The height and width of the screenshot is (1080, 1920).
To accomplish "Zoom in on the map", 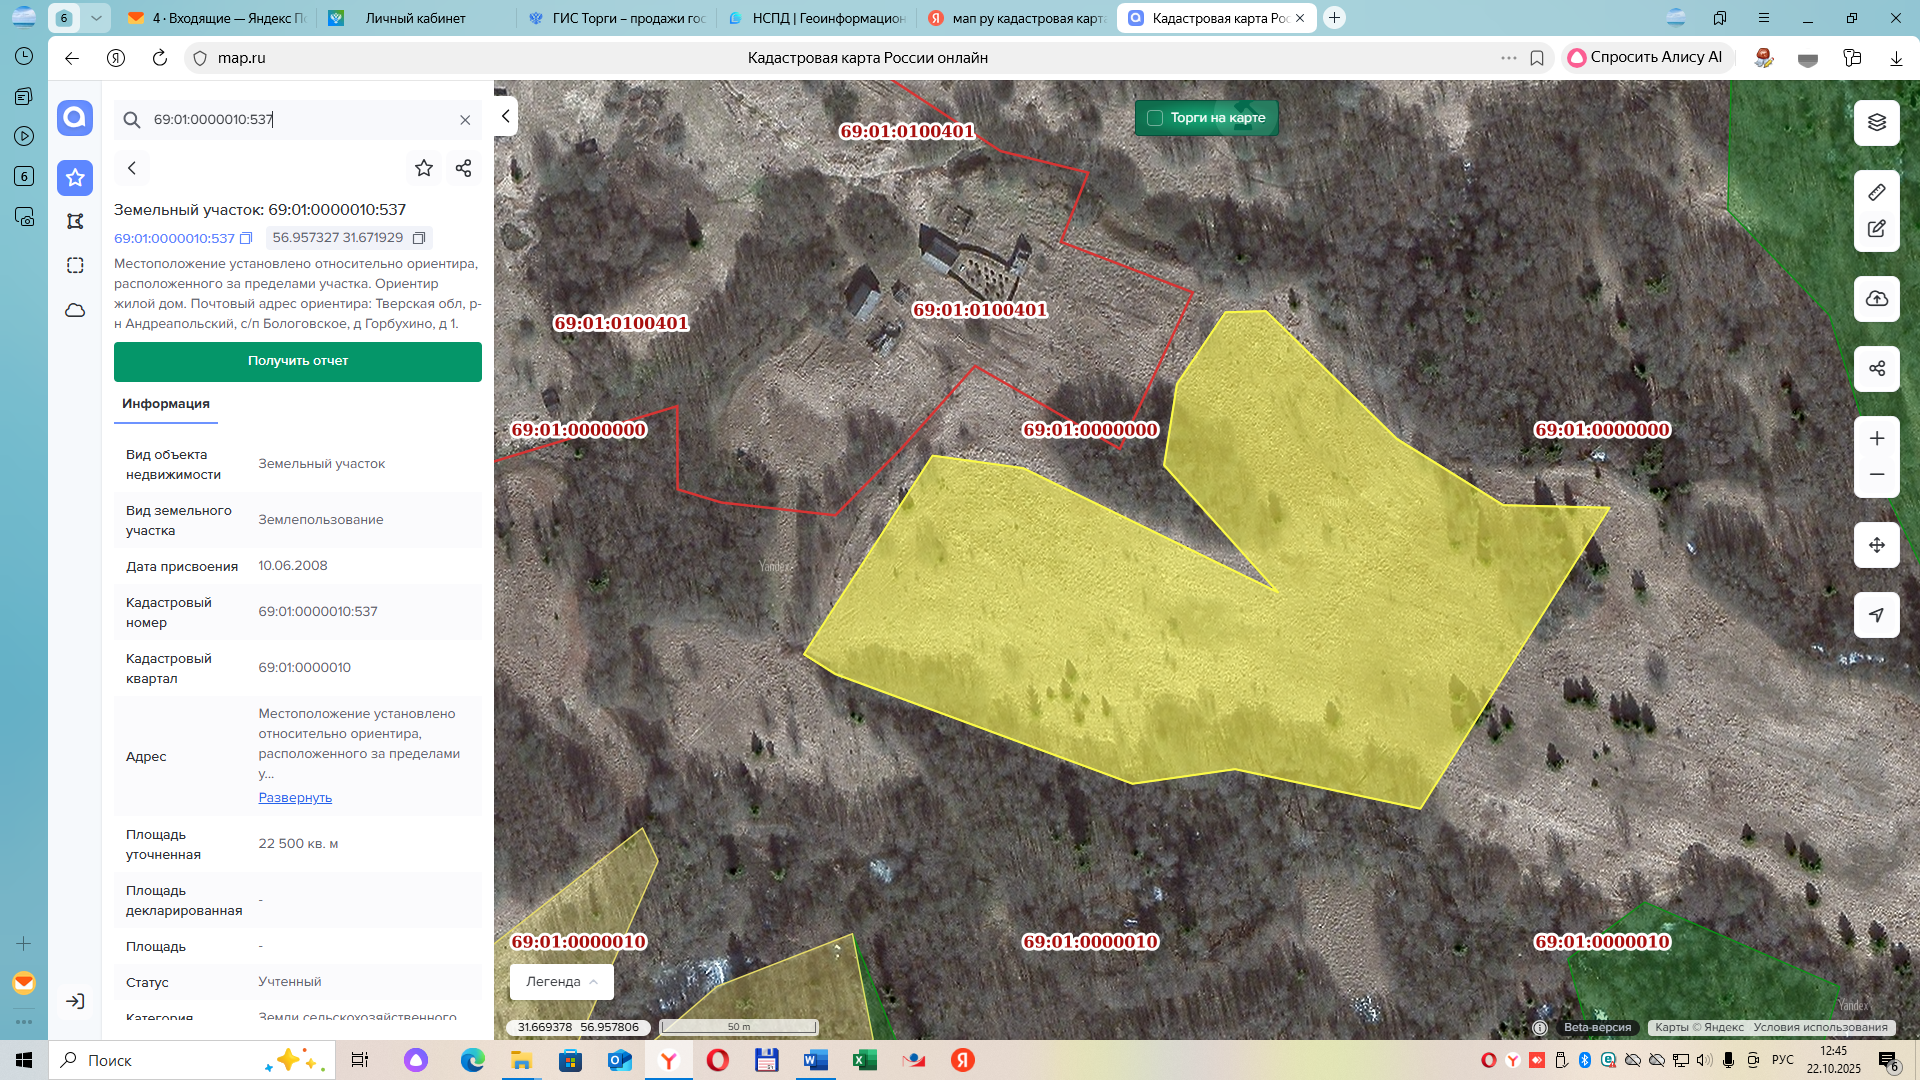I will pos(1876,438).
